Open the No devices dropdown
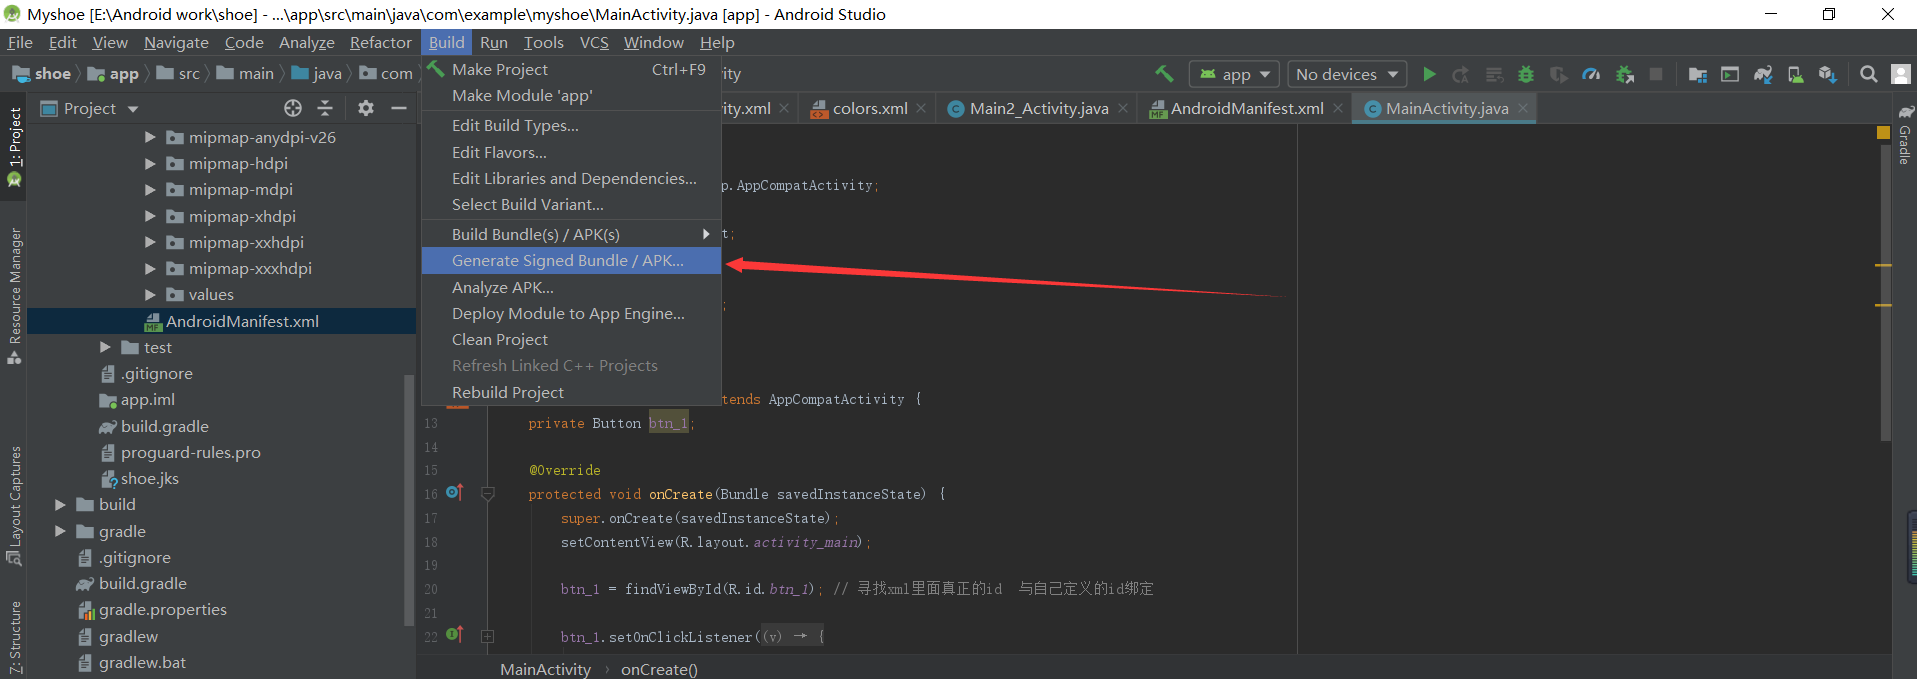 click(1347, 74)
